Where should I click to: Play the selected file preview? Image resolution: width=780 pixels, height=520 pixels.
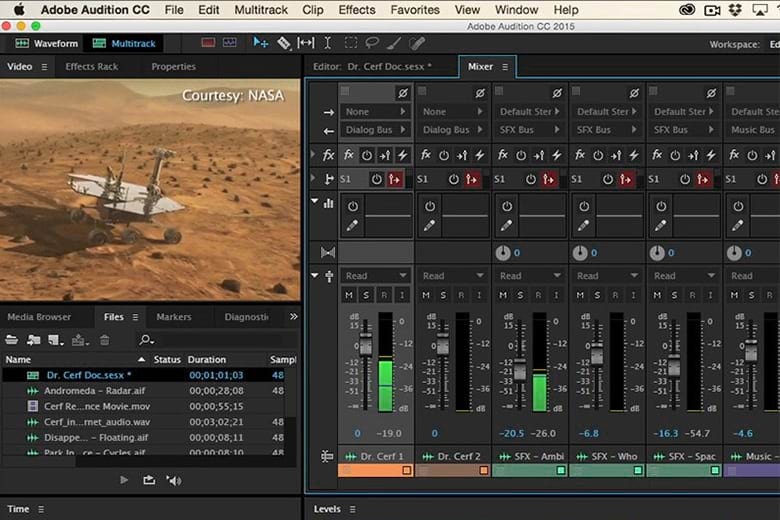(x=124, y=480)
